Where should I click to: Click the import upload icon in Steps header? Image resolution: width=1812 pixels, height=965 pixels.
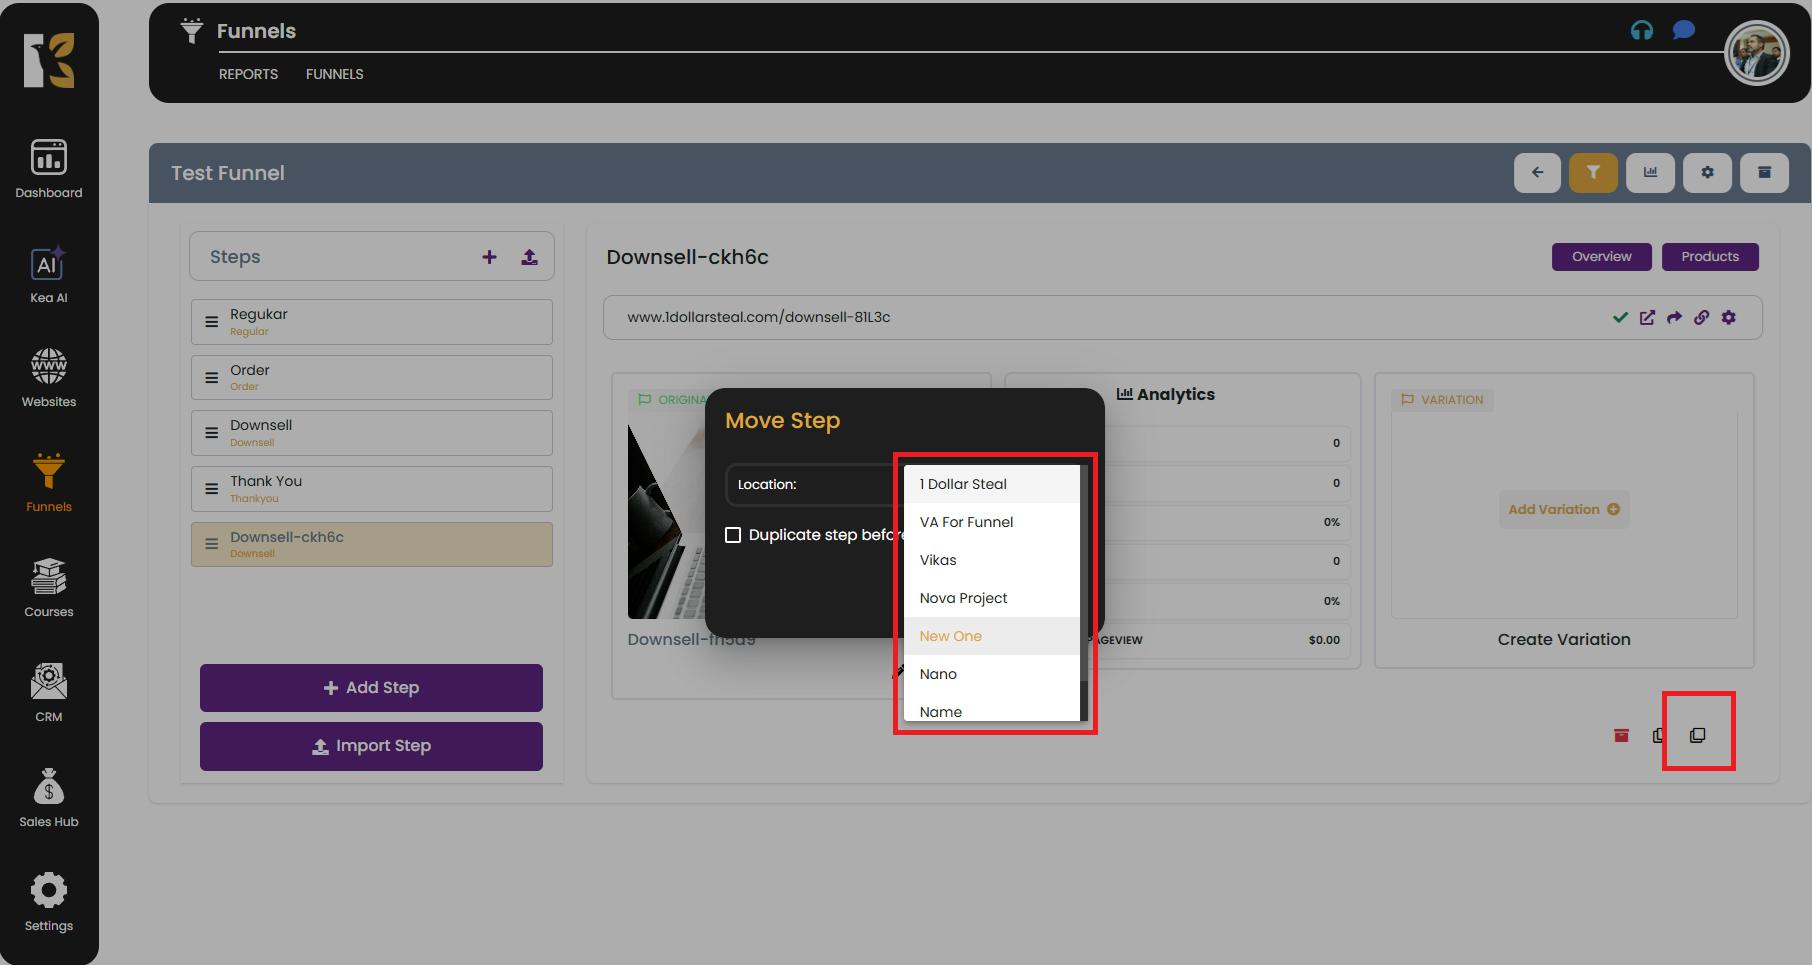pyautogui.click(x=529, y=257)
